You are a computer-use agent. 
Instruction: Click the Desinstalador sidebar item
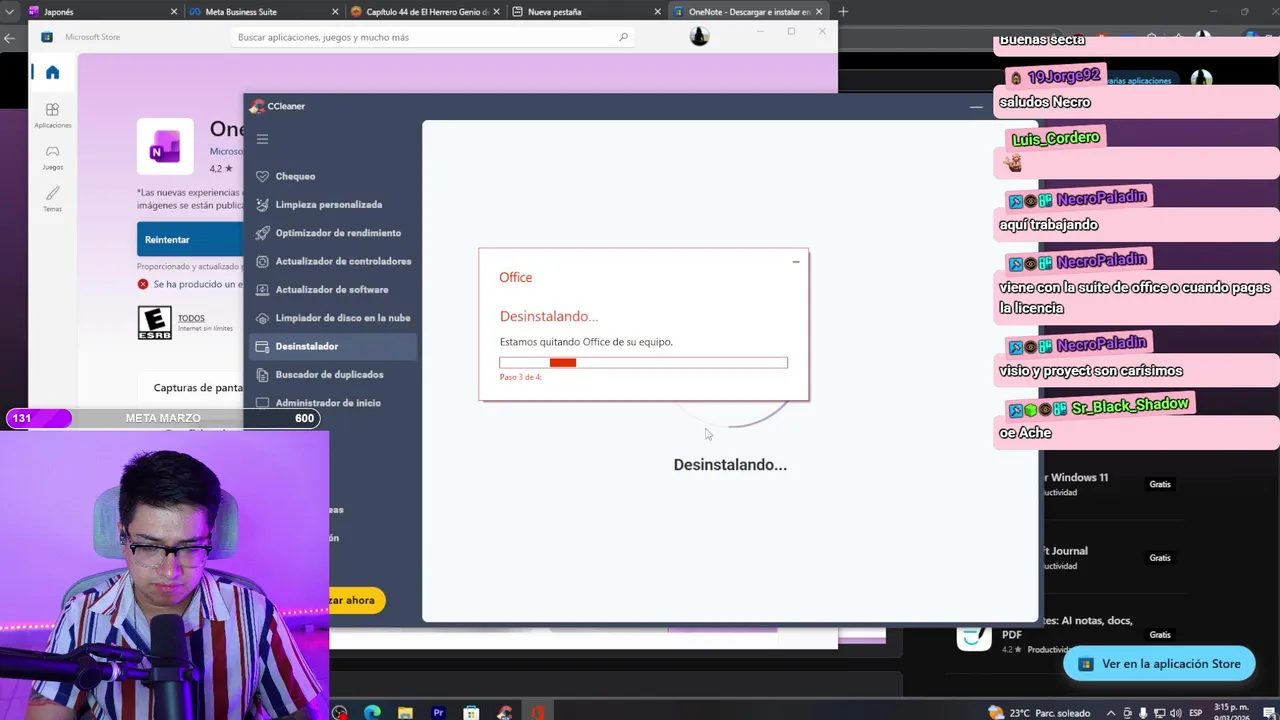pos(332,346)
